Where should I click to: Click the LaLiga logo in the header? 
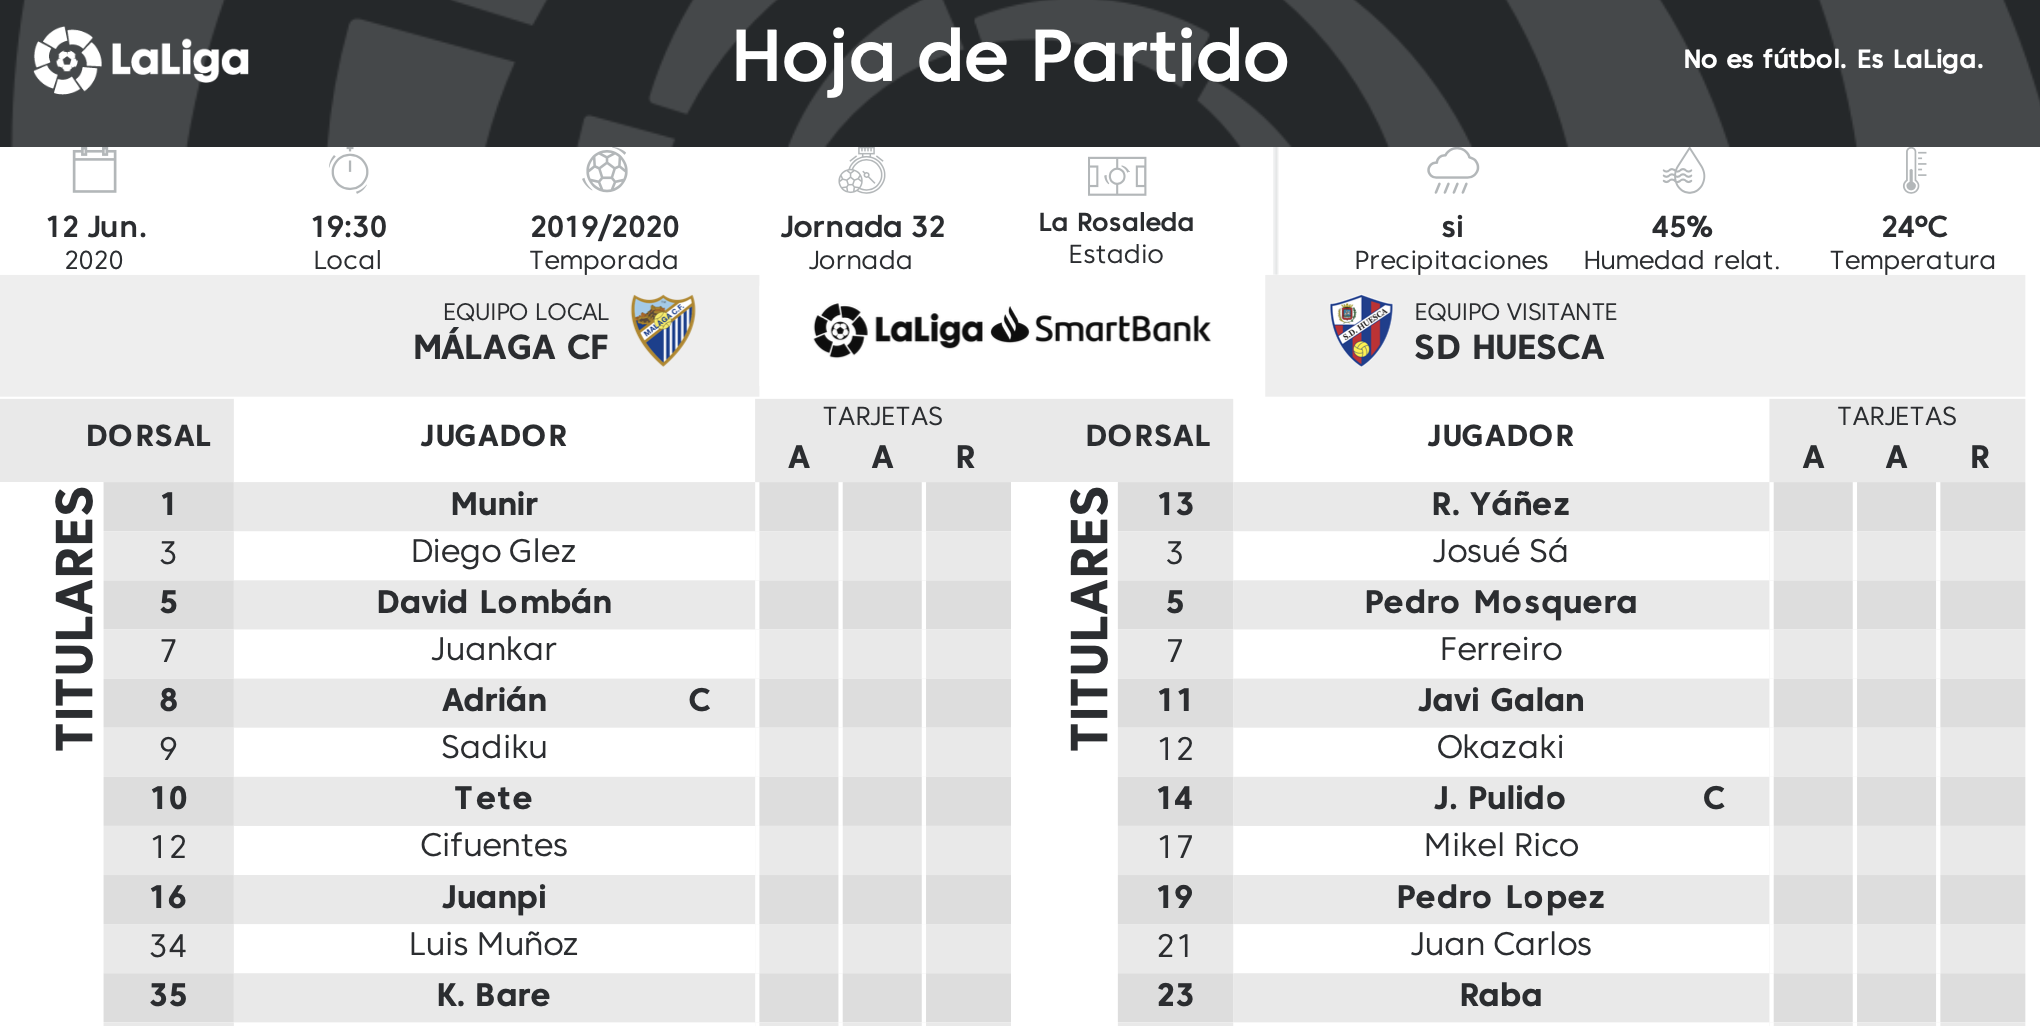click(141, 60)
